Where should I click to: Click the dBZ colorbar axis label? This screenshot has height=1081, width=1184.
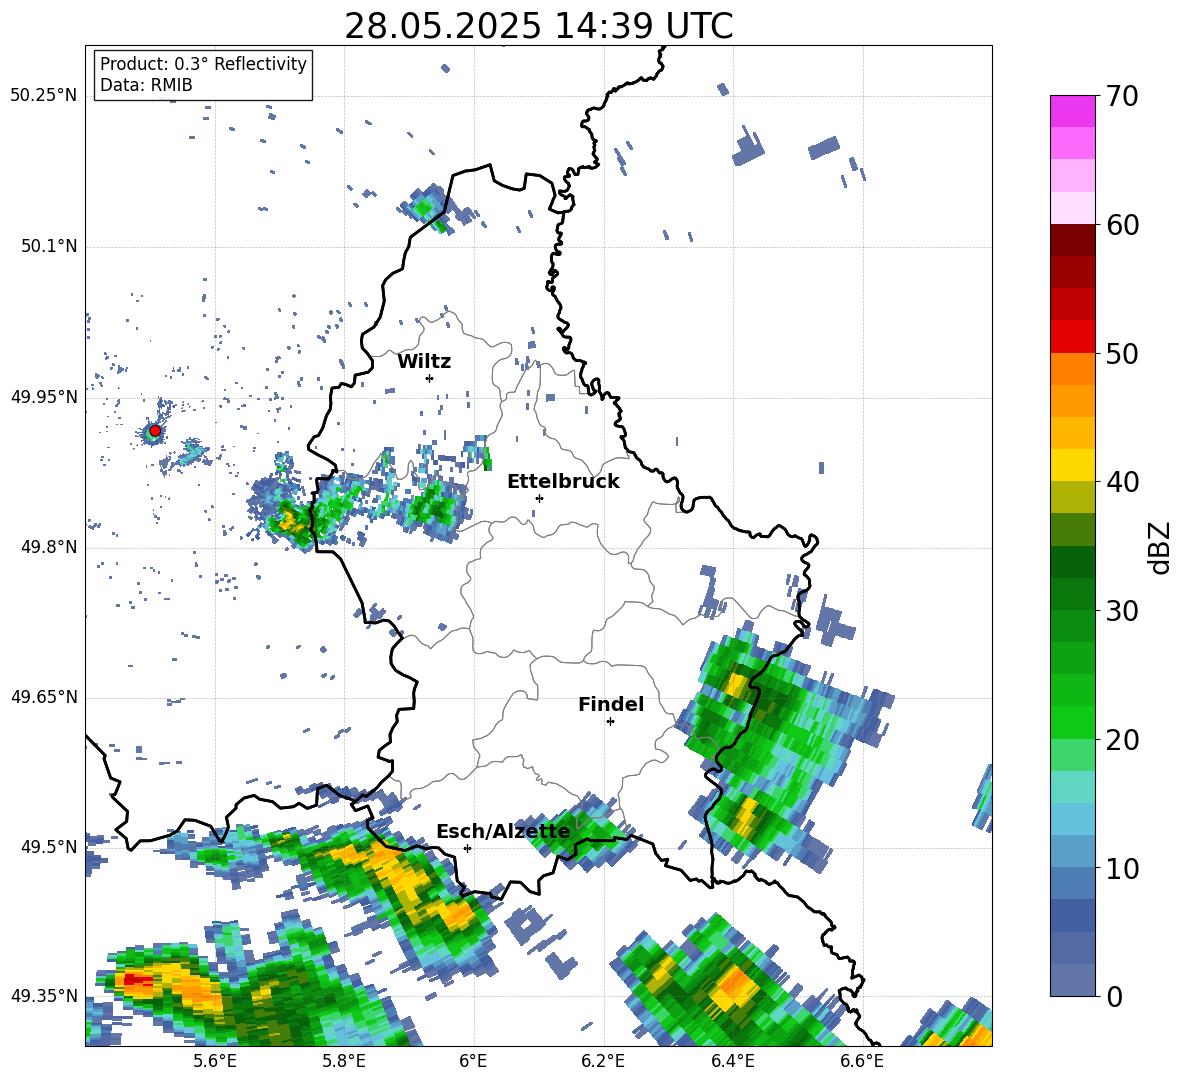(x=1161, y=547)
